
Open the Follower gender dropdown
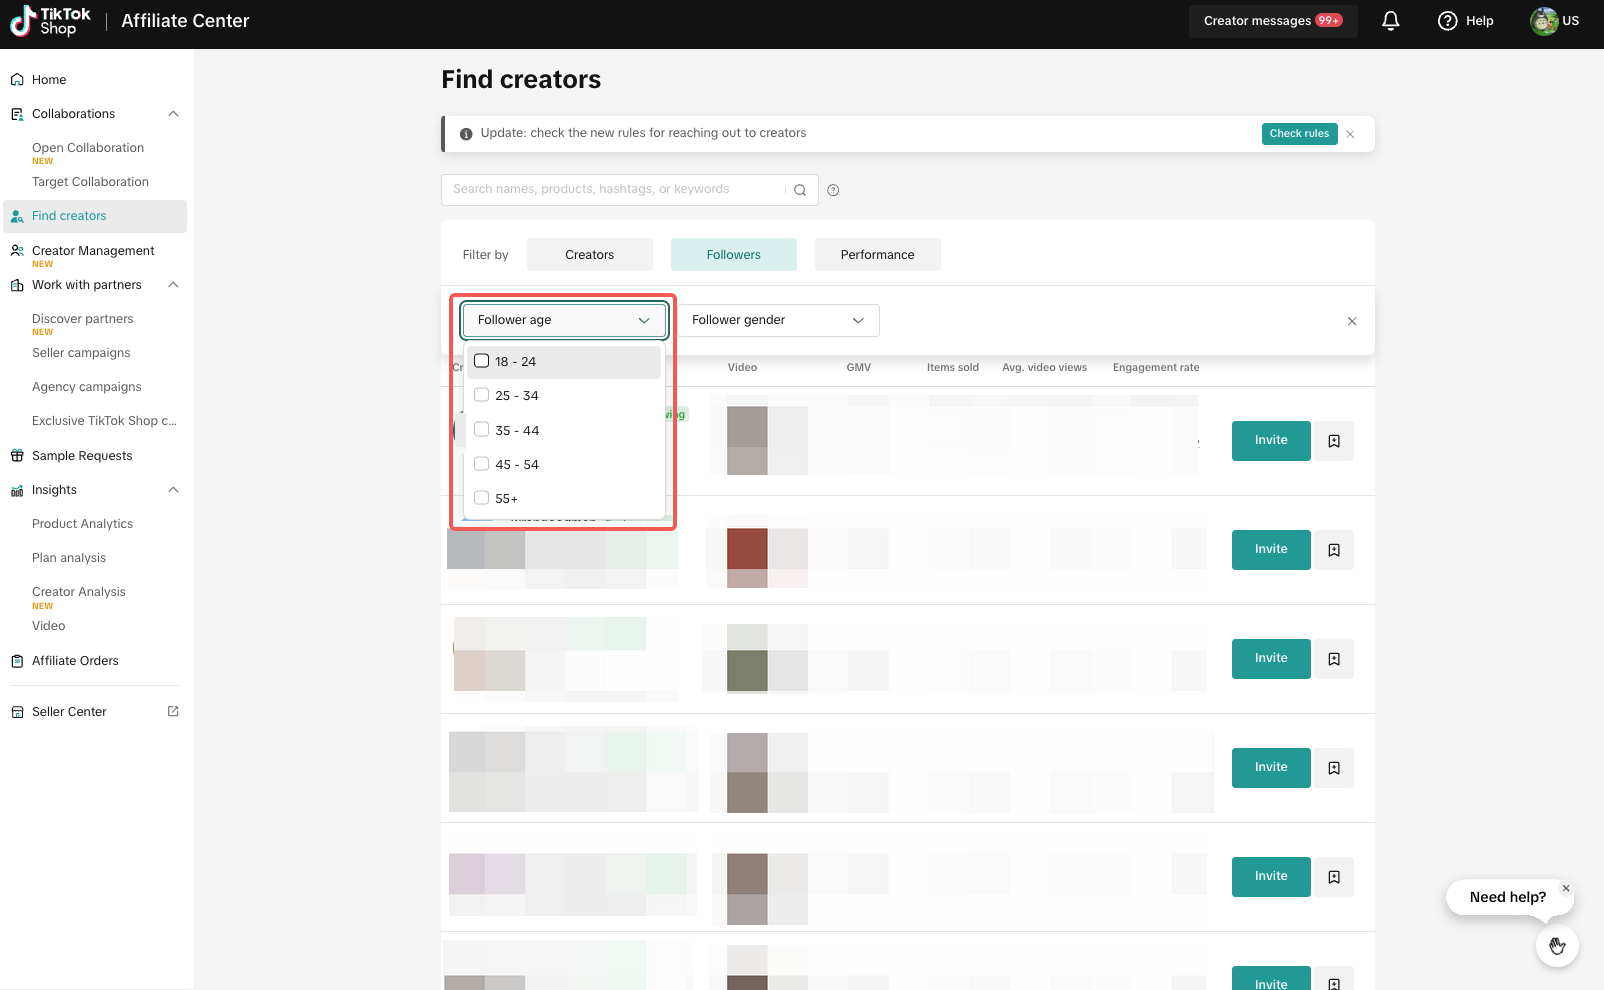[x=778, y=320]
